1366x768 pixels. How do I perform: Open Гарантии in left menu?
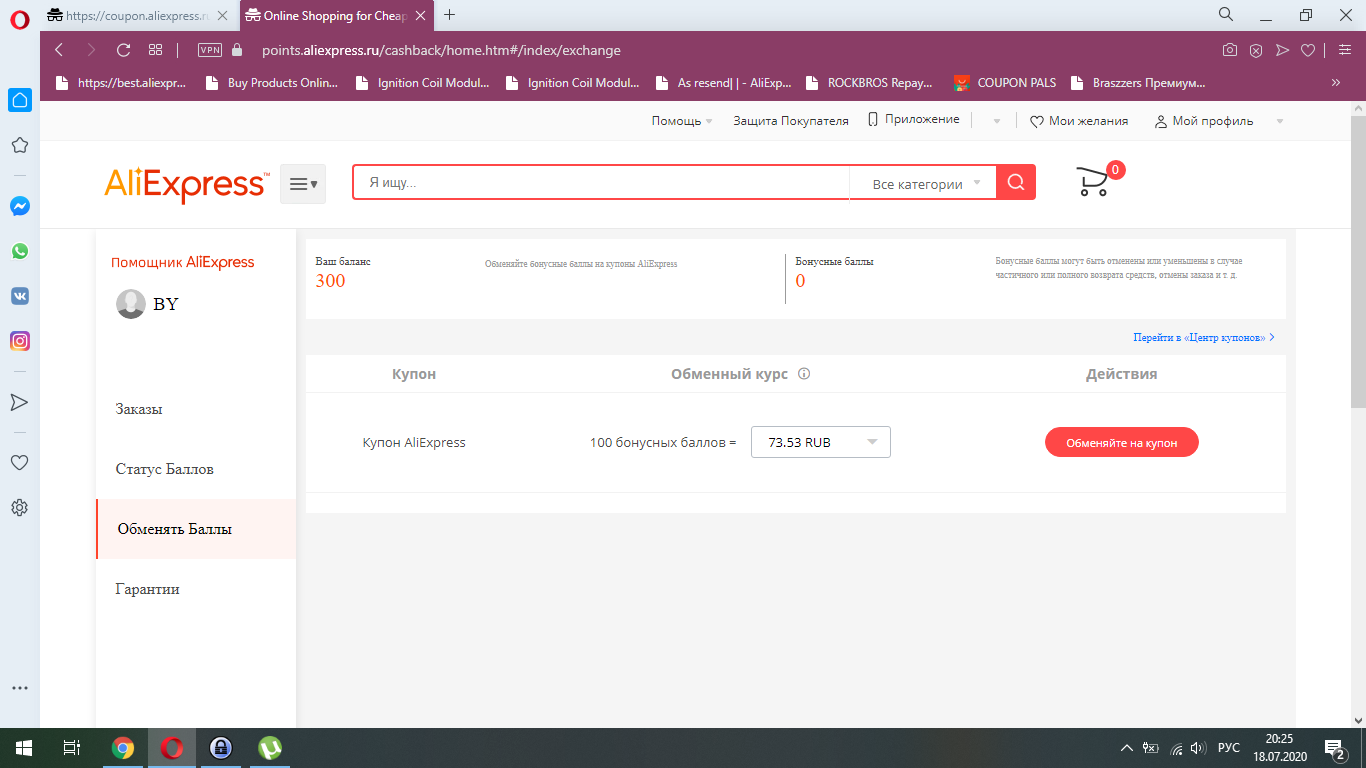click(148, 589)
